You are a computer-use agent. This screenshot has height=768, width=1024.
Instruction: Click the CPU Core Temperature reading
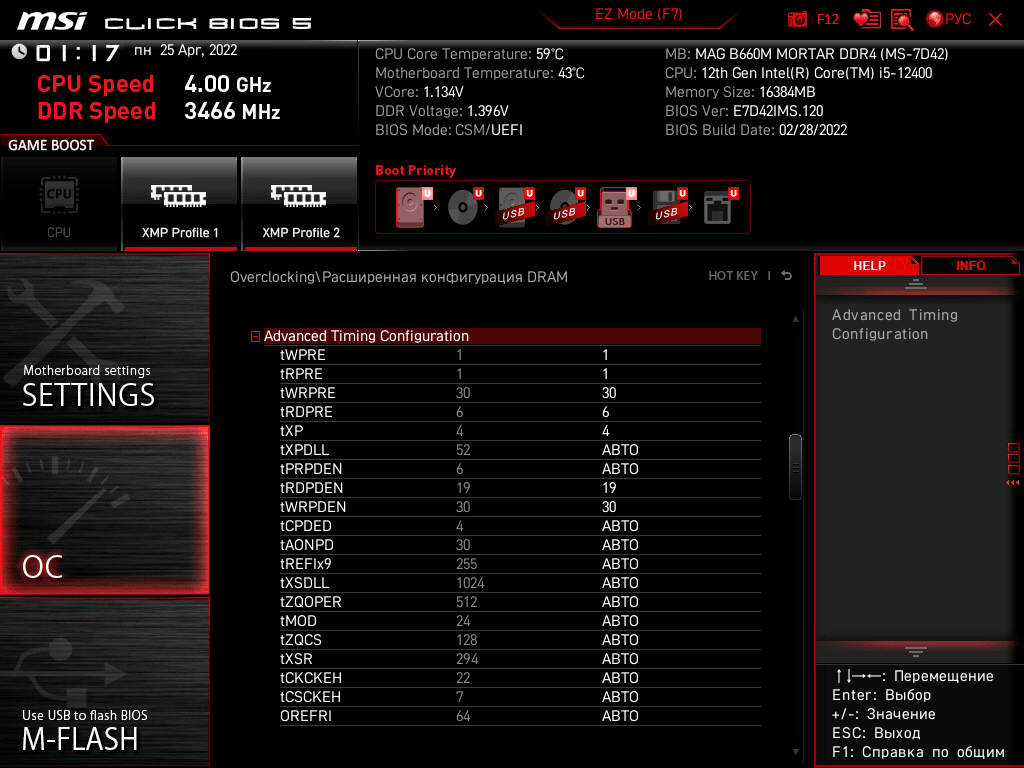[469, 54]
